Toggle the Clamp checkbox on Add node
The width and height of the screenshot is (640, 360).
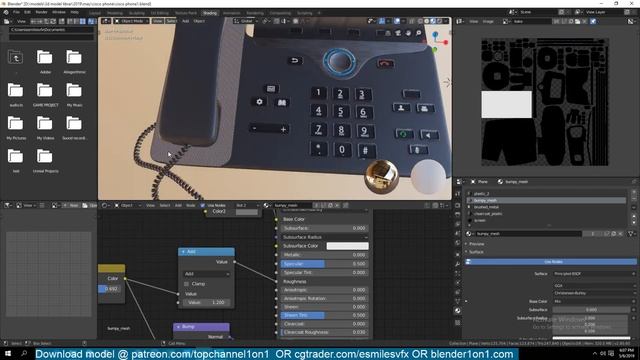click(x=187, y=284)
